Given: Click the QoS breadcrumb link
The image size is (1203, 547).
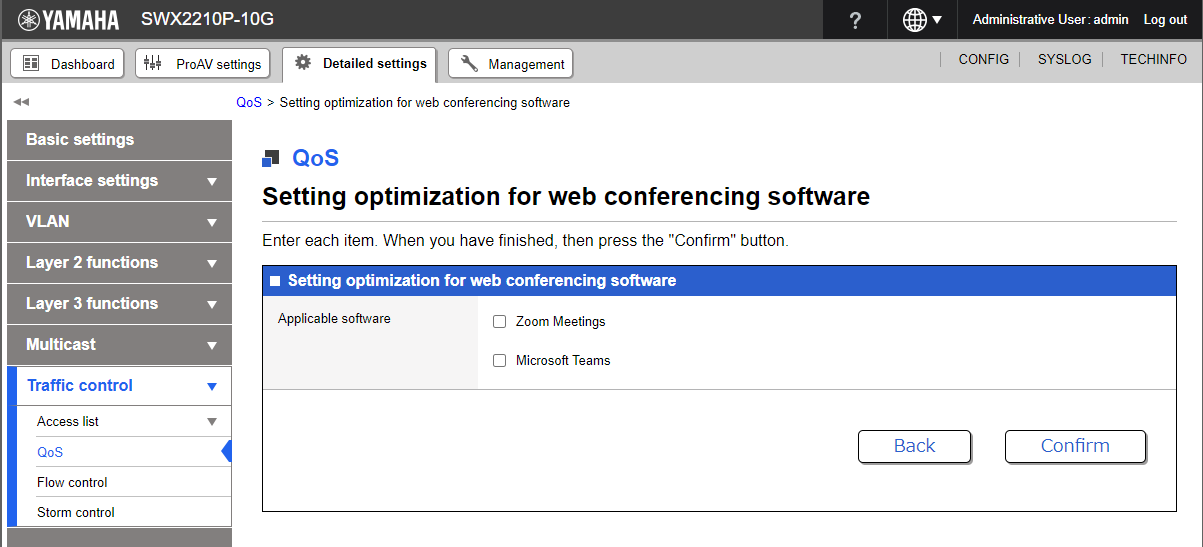Looking at the screenshot, I should point(249,102).
